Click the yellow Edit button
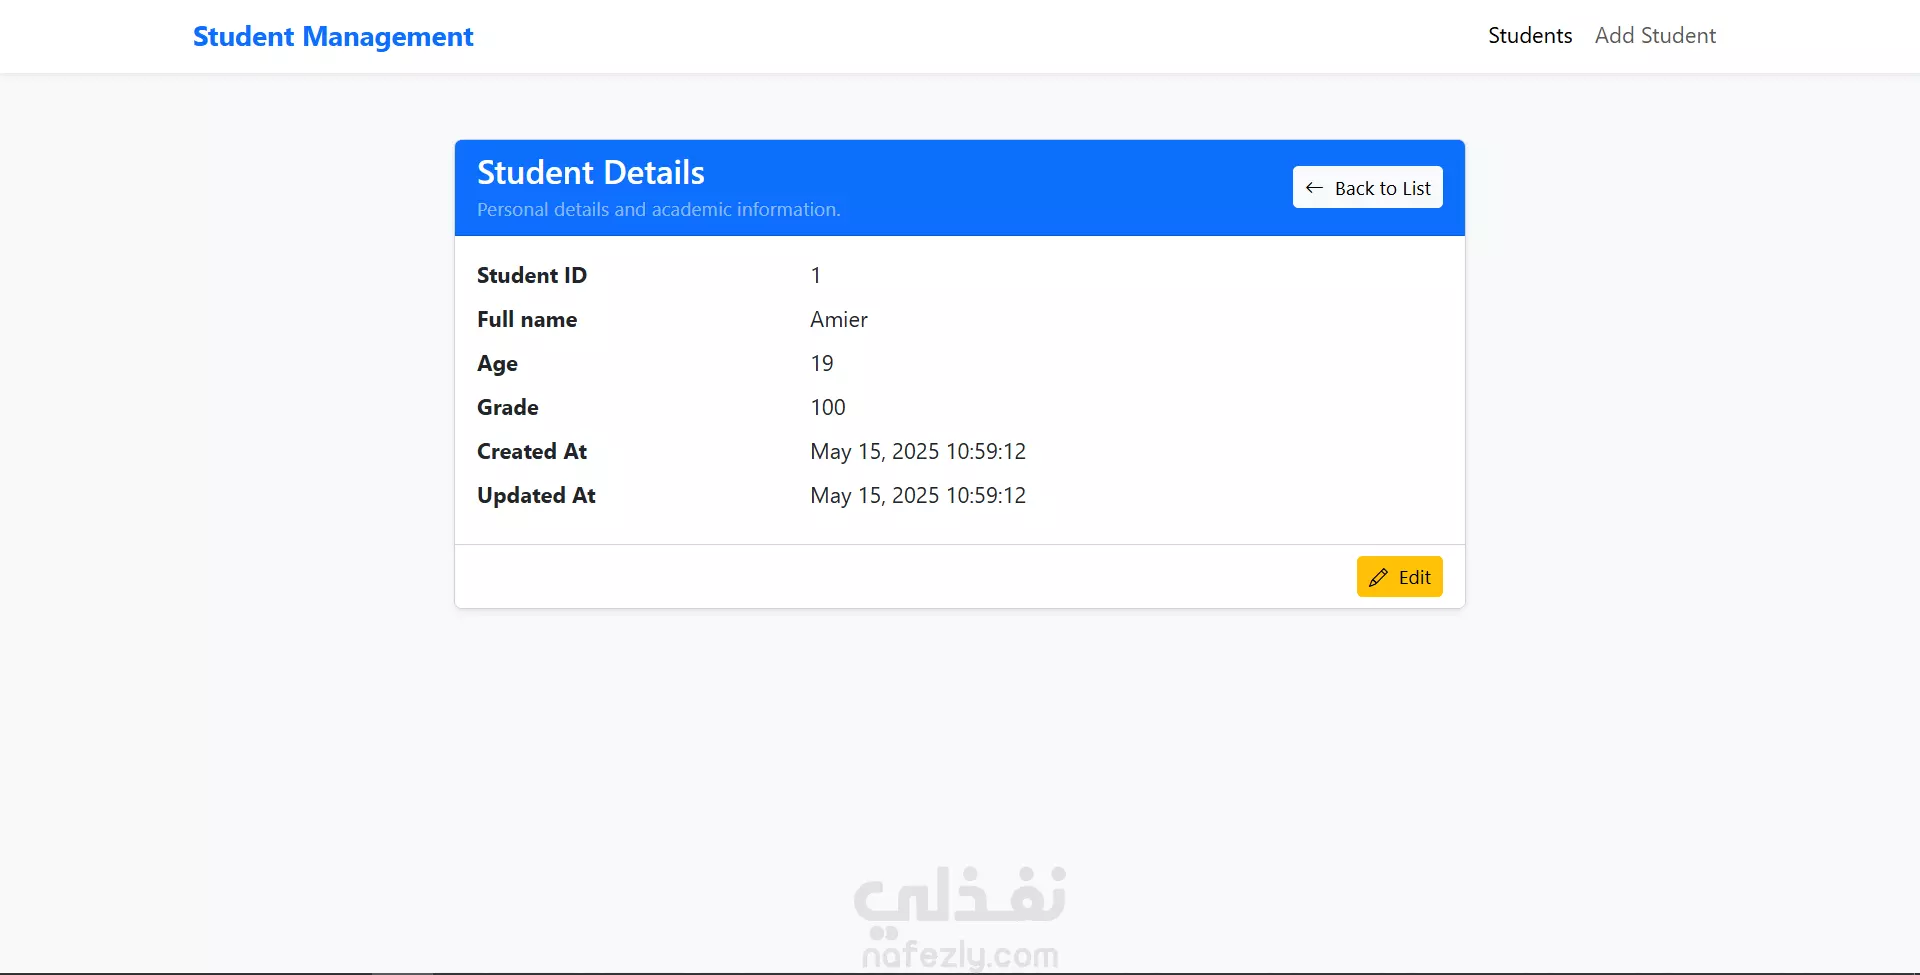This screenshot has height=975, width=1920. pyautogui.click(x=1399, y=577)
